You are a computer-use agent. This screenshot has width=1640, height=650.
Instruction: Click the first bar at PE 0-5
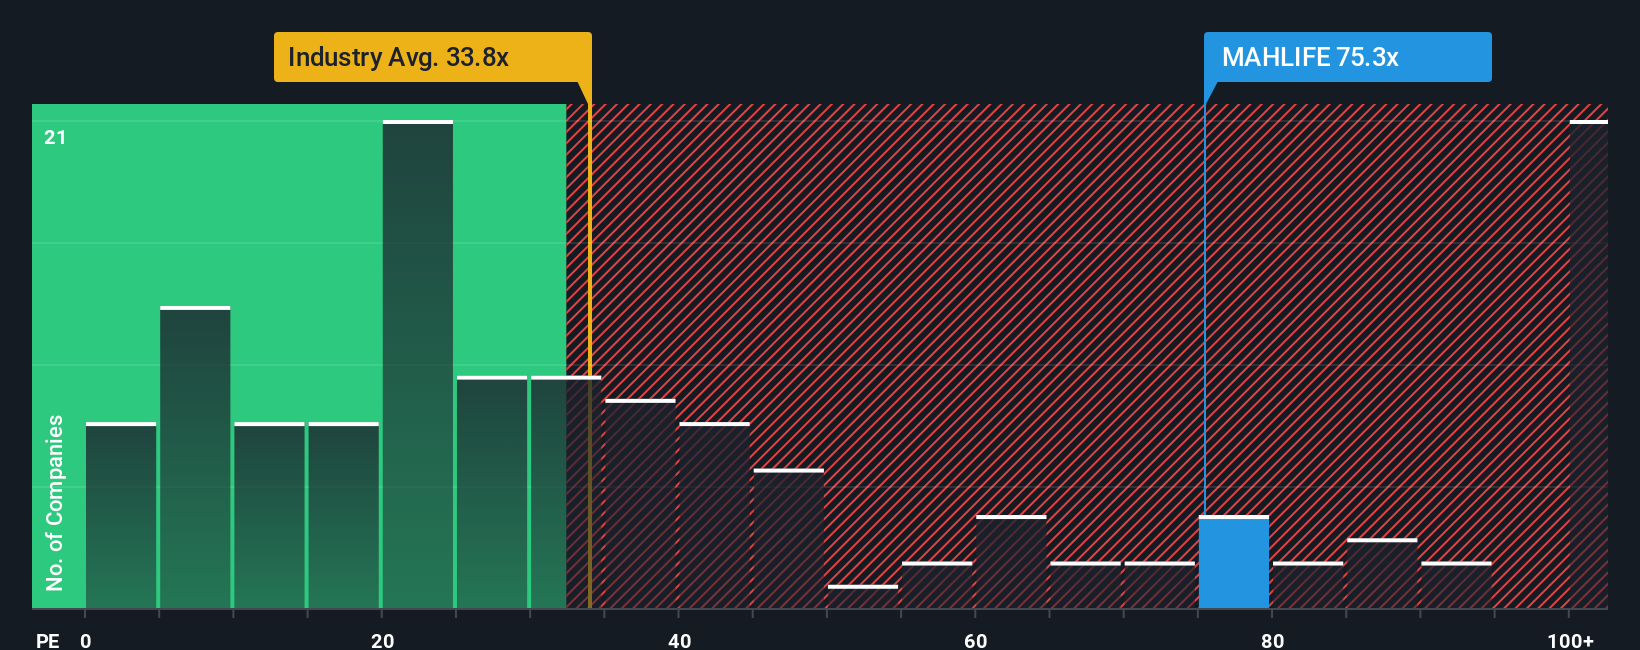tap(121, 515)
